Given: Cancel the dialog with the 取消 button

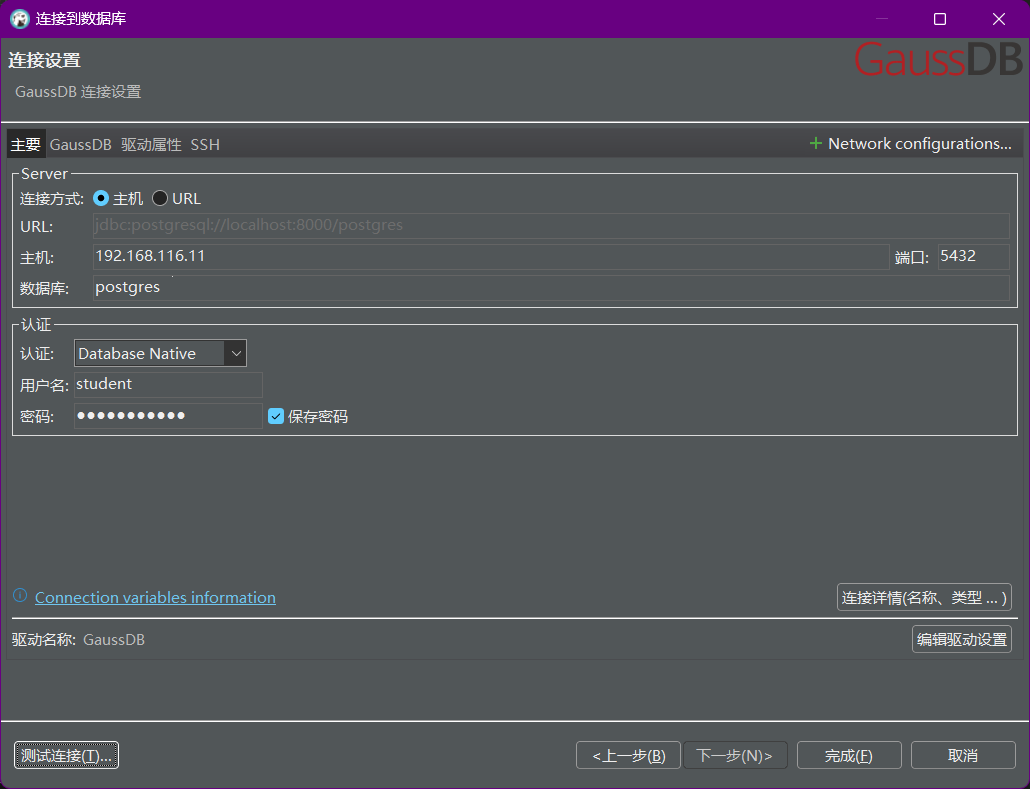Looking at the screenshot, I should (963, 755).
